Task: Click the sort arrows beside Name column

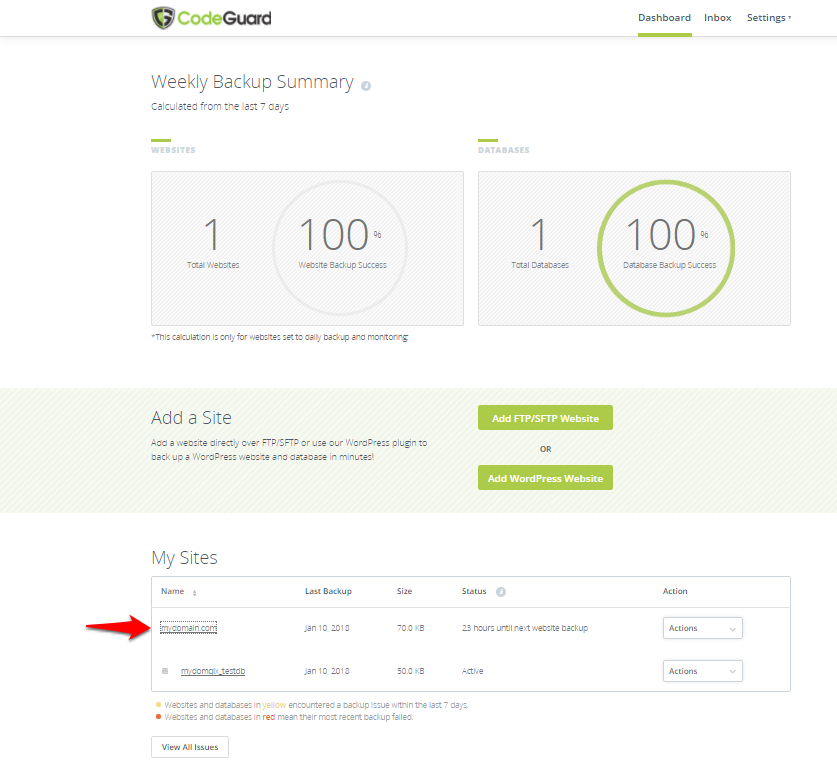Action: coord(194,593)
